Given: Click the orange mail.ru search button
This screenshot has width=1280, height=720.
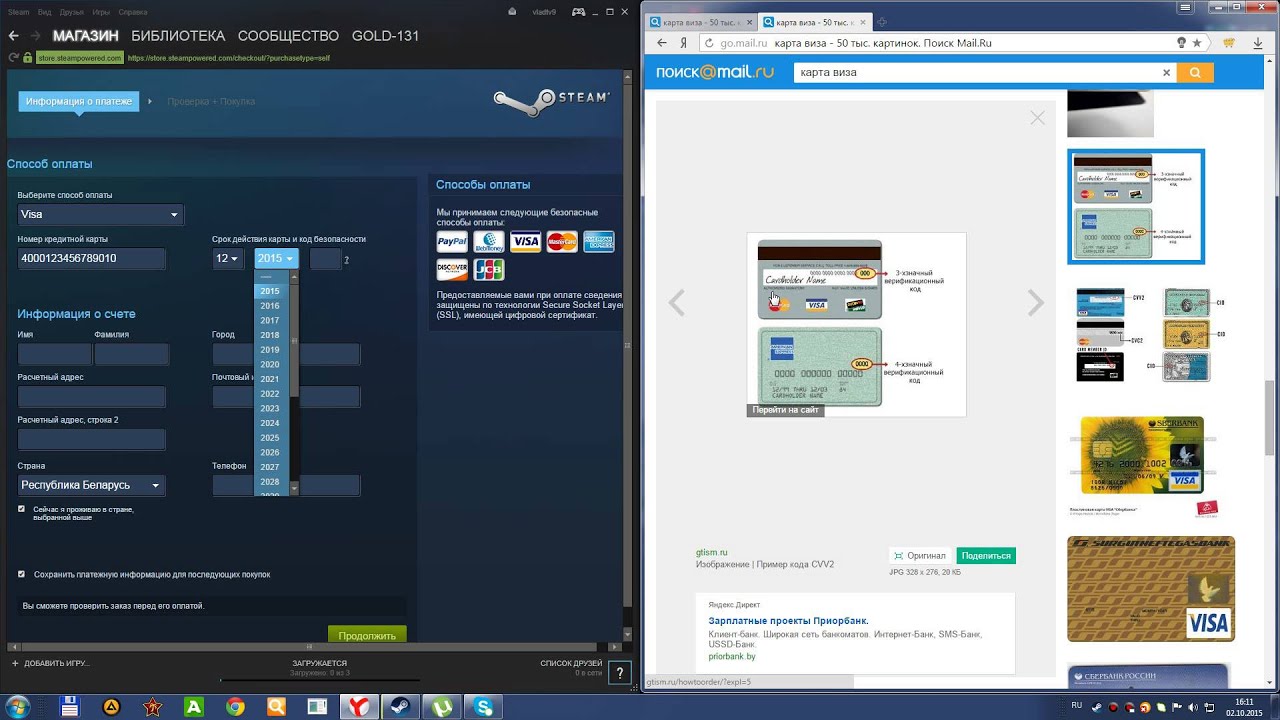Looking at the screenshot, I should point(1195,72).
